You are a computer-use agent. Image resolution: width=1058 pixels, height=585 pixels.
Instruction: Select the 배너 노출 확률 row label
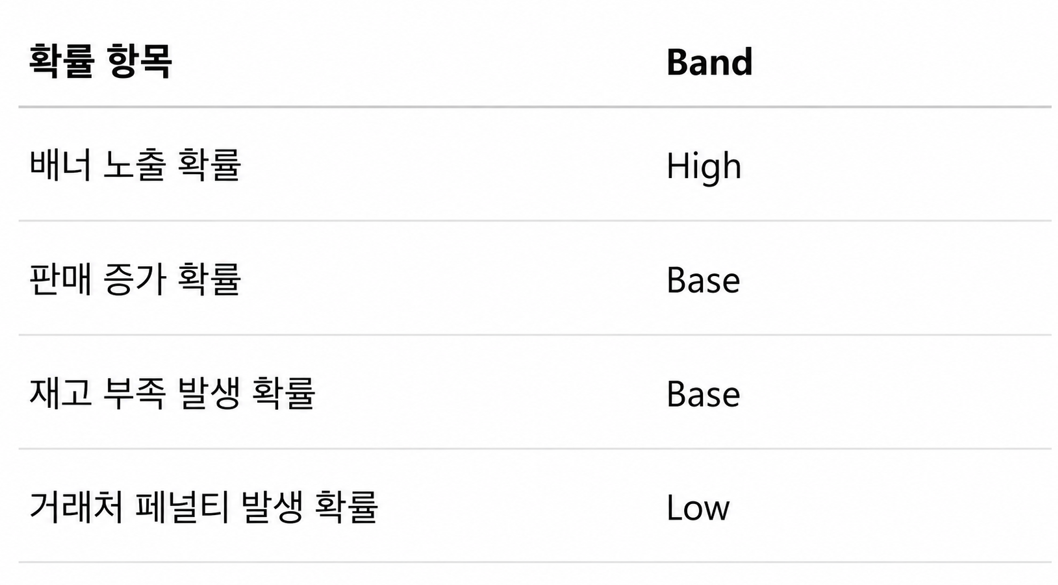pyautogui.click(x=135, y=165)
